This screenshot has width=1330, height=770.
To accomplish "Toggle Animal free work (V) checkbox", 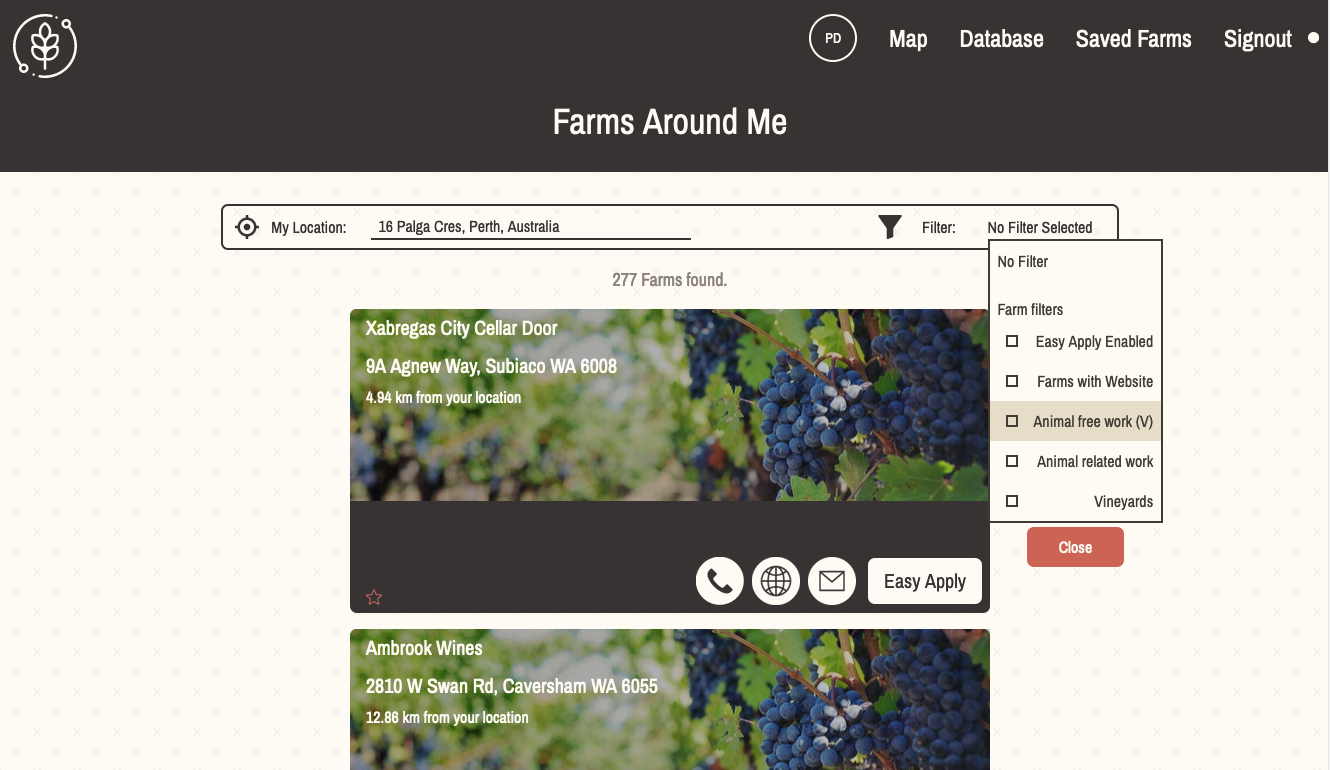I will click(x=1012, y=421).
